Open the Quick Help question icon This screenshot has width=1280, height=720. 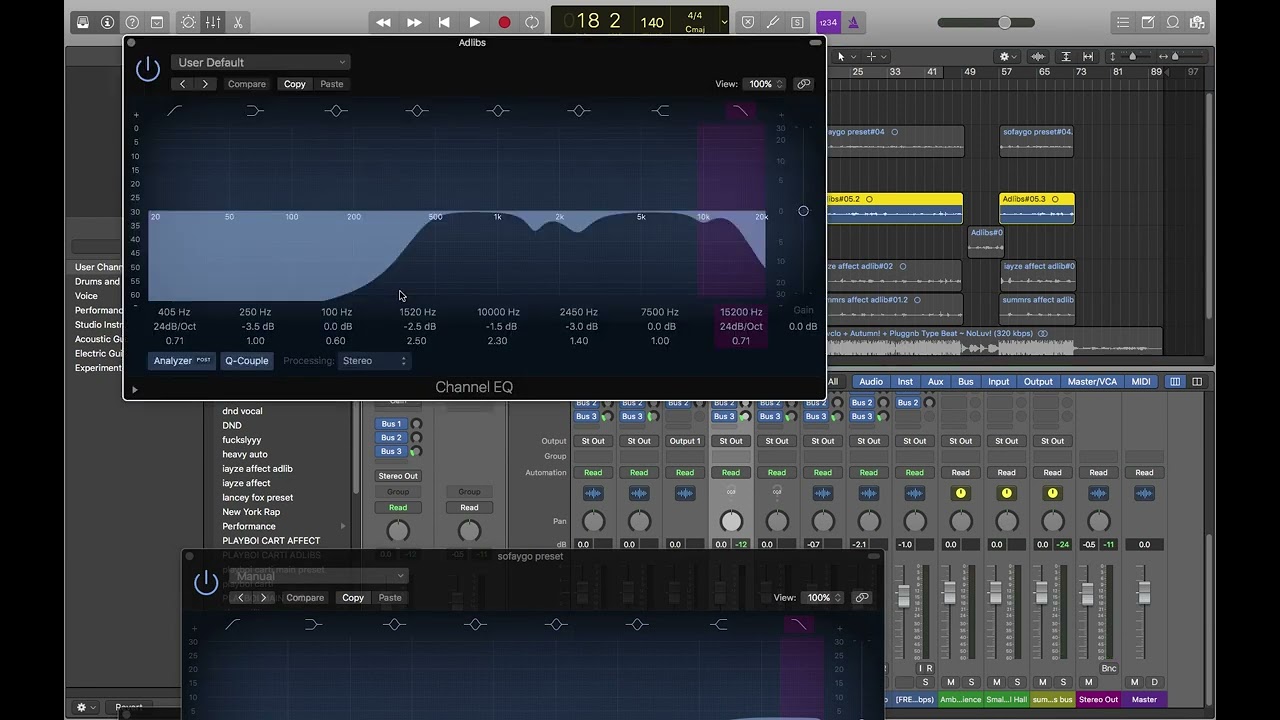point(132,22)
